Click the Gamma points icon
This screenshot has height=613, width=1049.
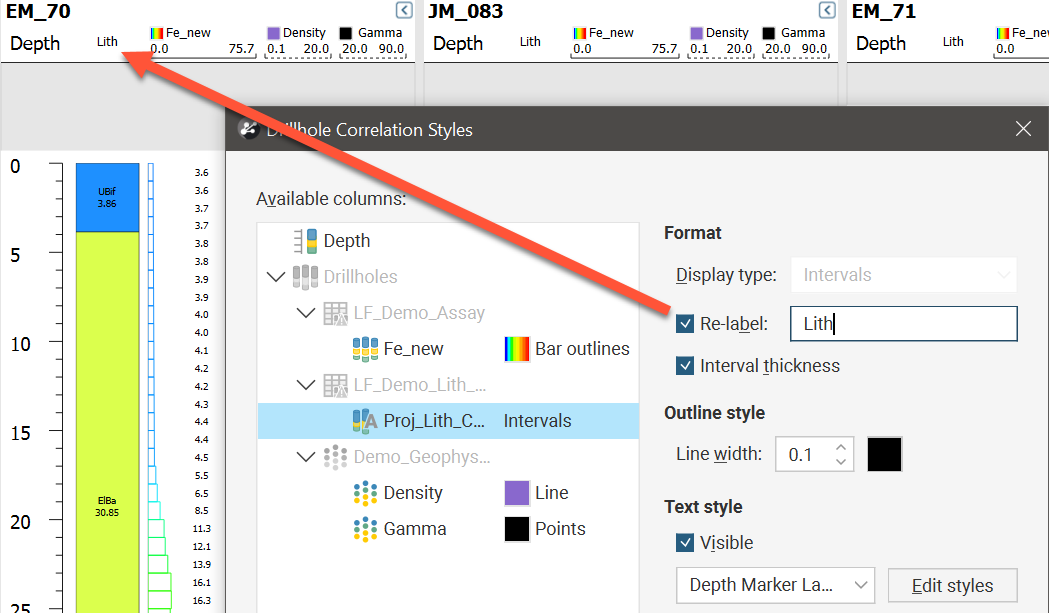pos(366,529)
